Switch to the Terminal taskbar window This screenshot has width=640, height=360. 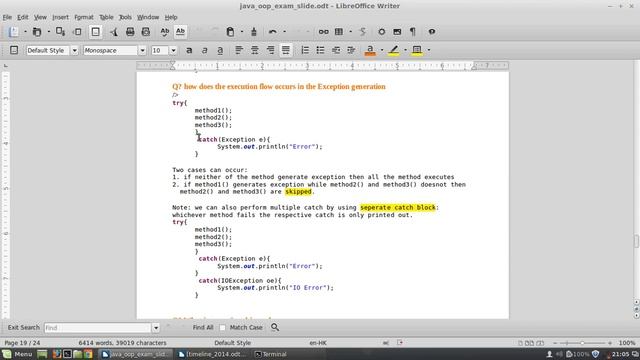[271, 354]
